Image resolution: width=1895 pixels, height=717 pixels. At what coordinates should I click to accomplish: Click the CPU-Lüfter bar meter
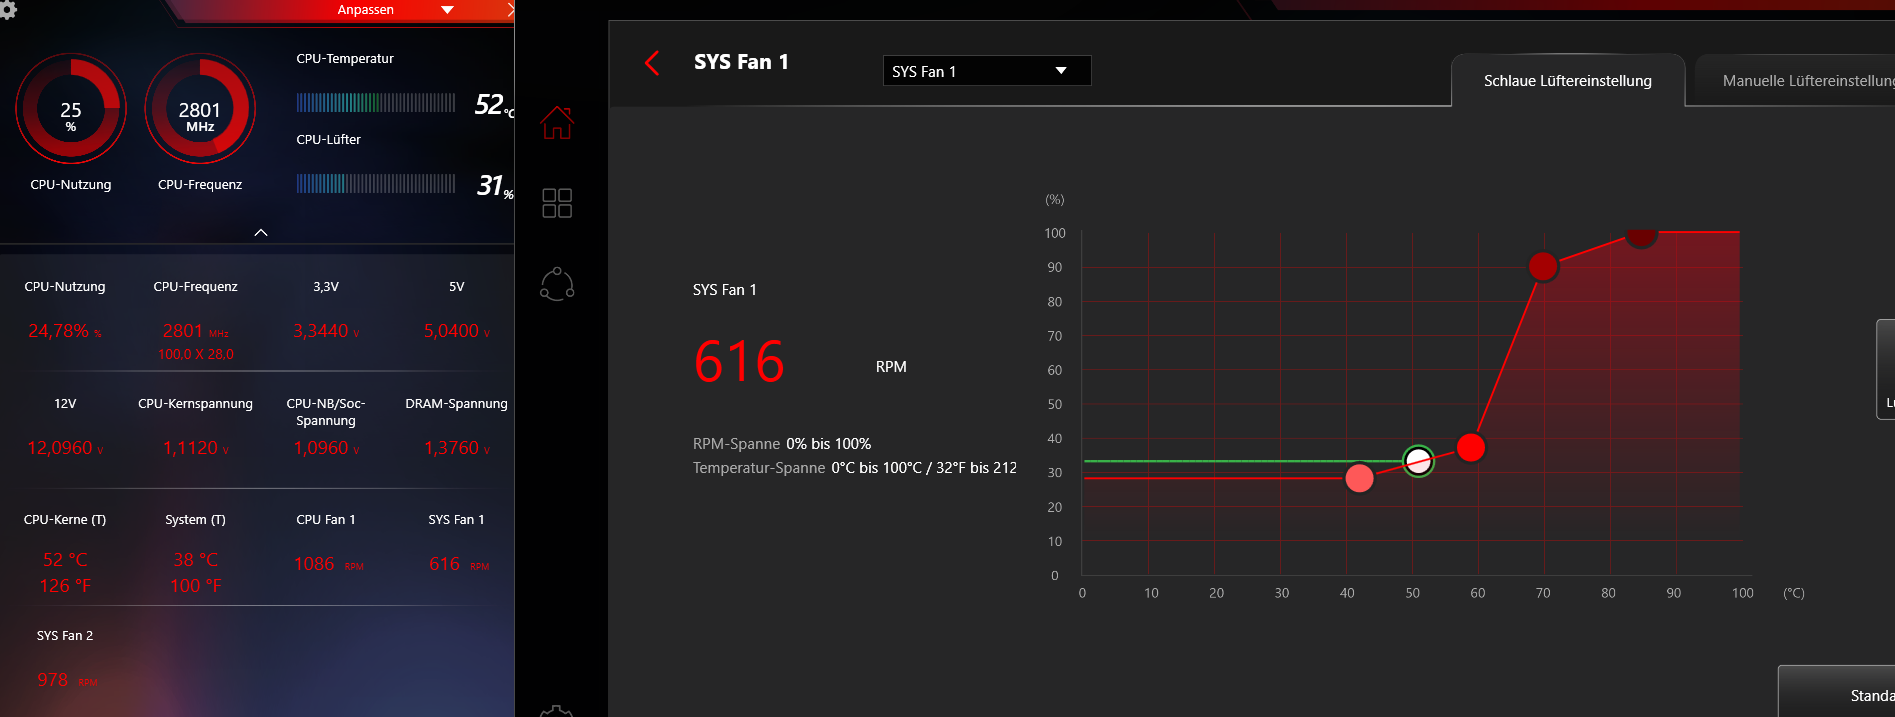point(376,183)
